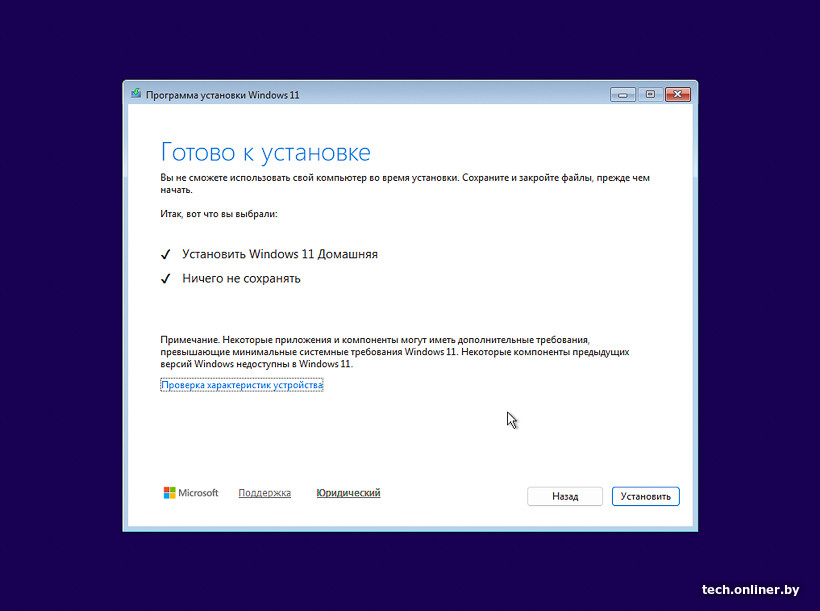Maximize the Windows 11 setup window
Screen dimensions: 820x611
[x=650, y=94]
